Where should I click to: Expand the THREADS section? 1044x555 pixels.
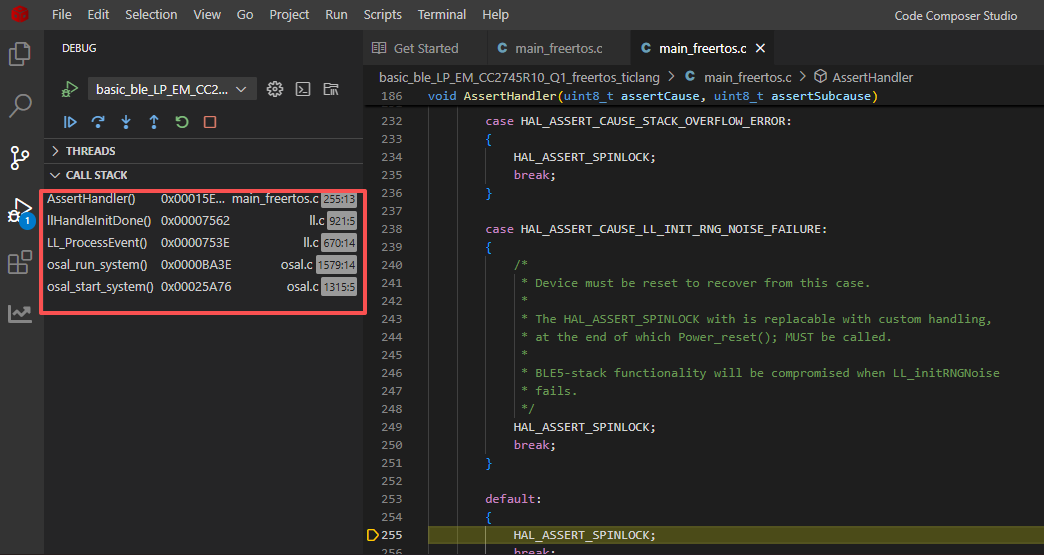point(90,151)
